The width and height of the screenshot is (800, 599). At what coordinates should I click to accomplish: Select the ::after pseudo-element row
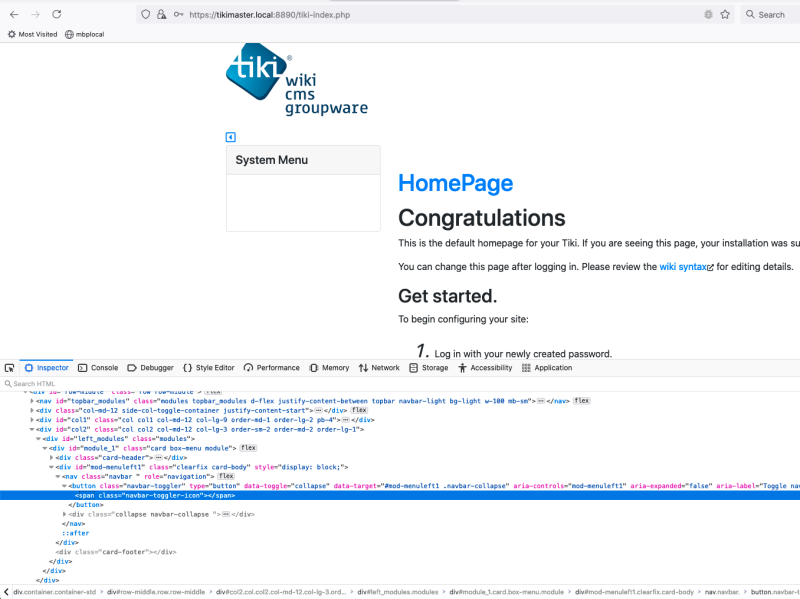pyautogui.click(x=76, y=533)
